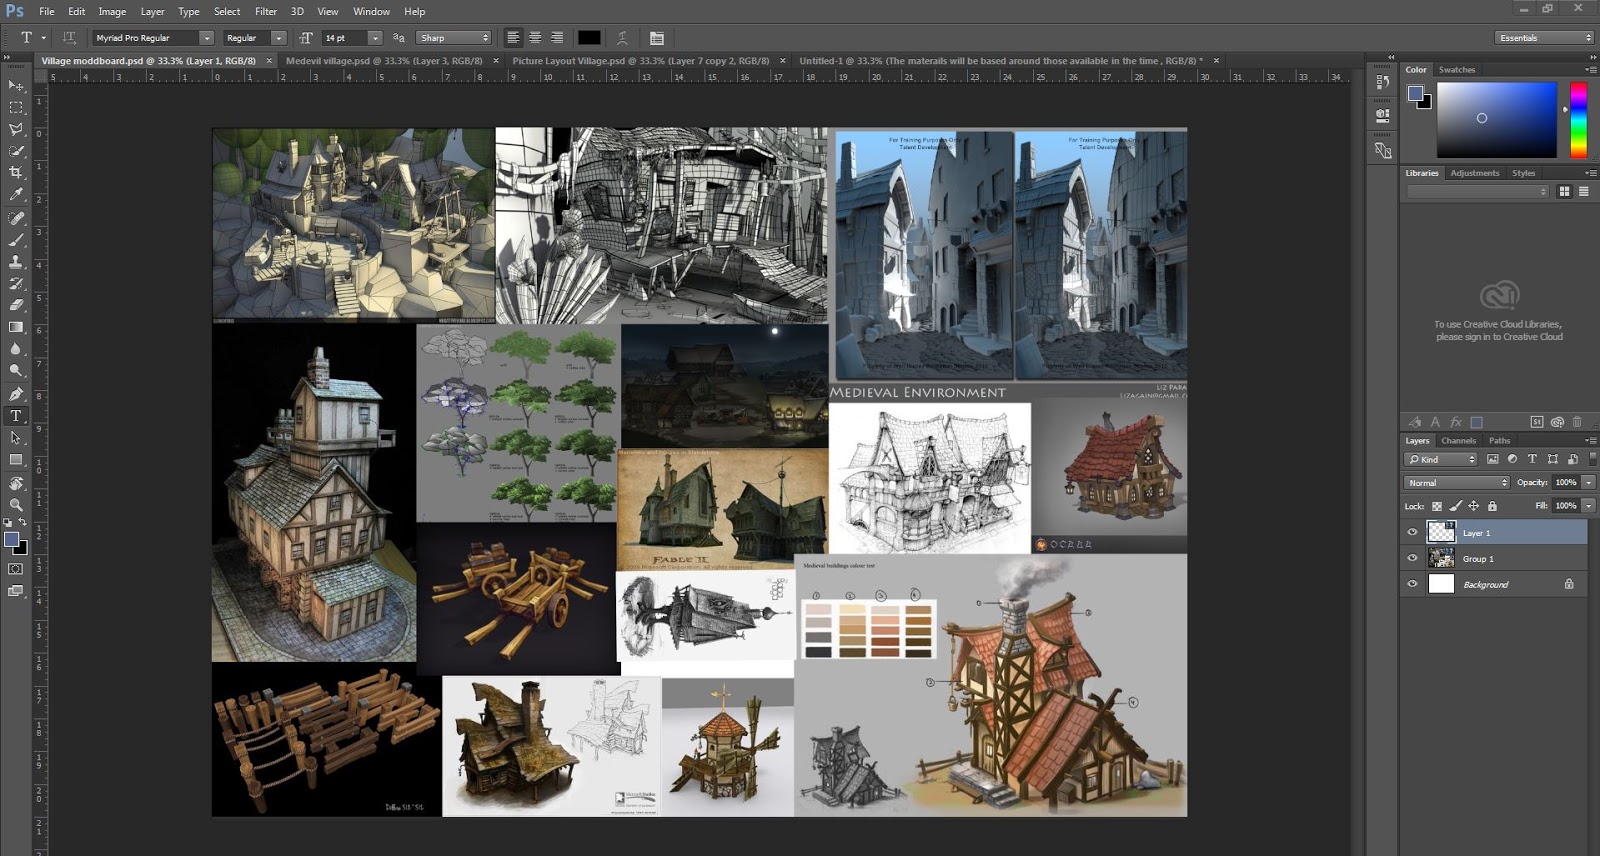Select the Zoom tool
The image size is (1600, 856).
tap(16, 505)
